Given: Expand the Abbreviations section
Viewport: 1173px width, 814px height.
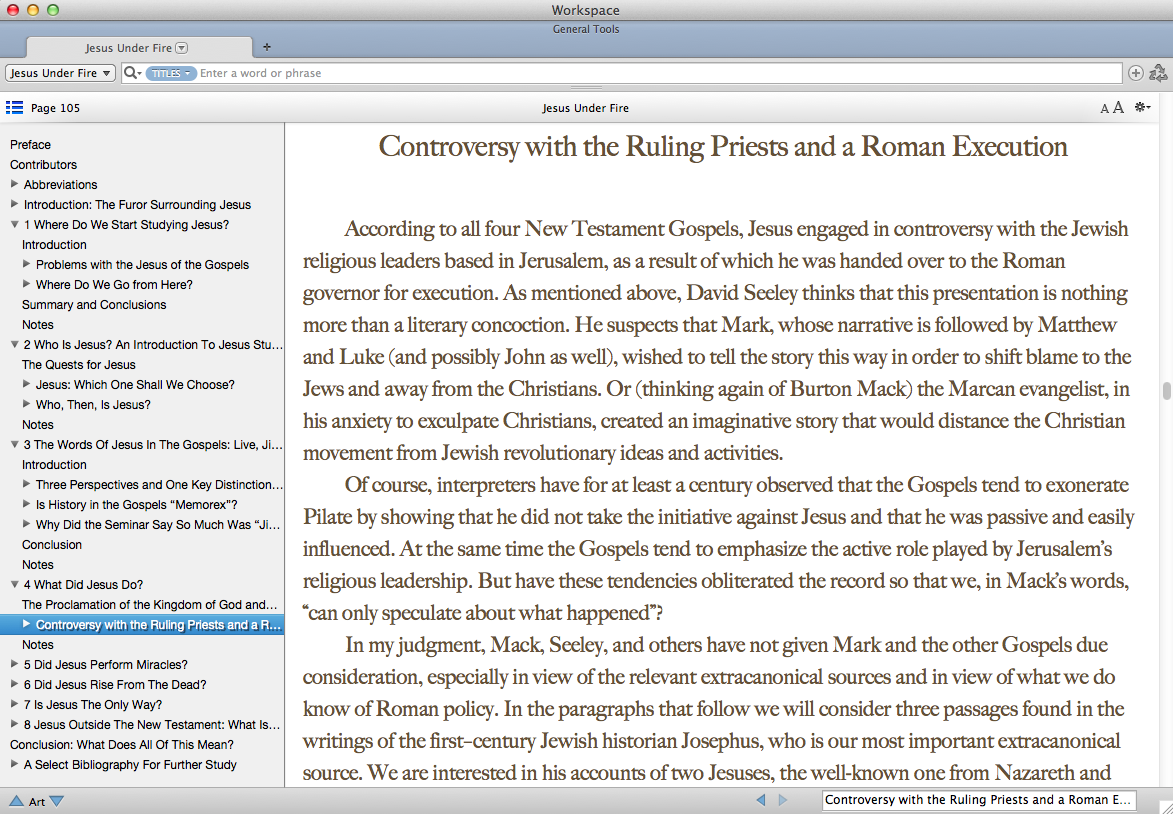Looking at the screenshot, I should click(14, 184).
